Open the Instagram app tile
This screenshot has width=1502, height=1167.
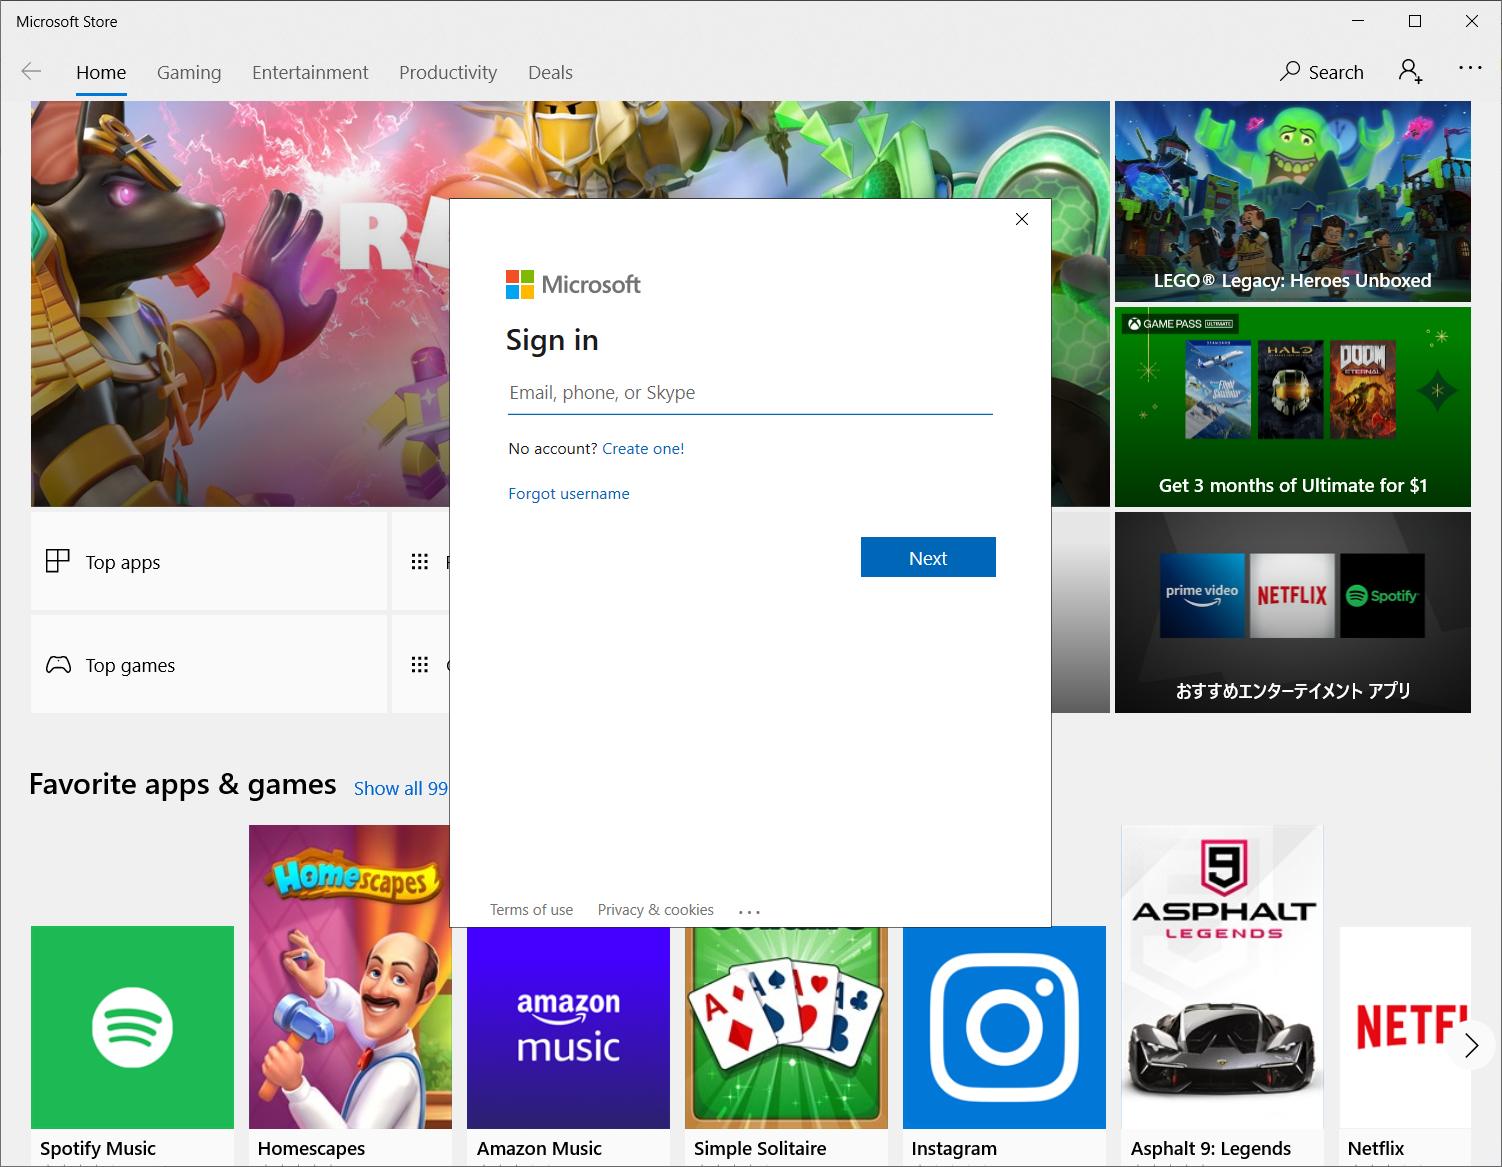(1004, 1027)
